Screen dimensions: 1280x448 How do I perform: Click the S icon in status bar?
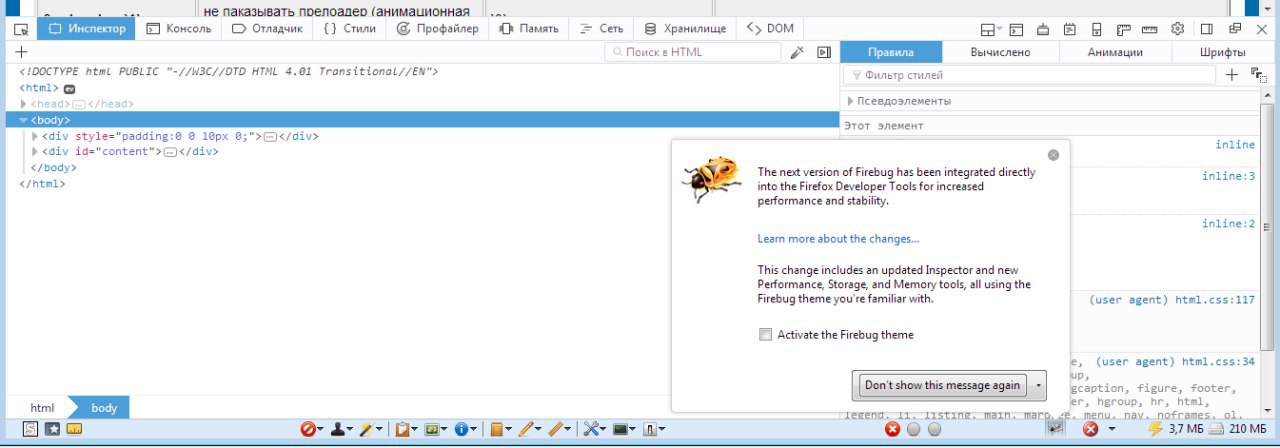(31, 430)
